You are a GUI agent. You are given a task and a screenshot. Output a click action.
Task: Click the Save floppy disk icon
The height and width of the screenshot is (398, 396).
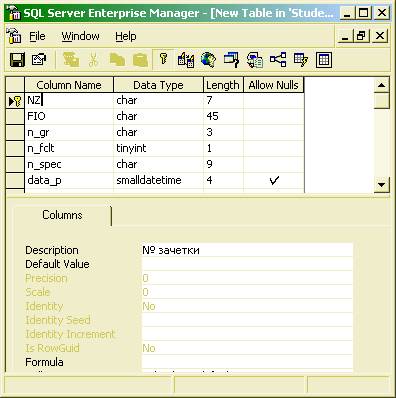[17, 60]
